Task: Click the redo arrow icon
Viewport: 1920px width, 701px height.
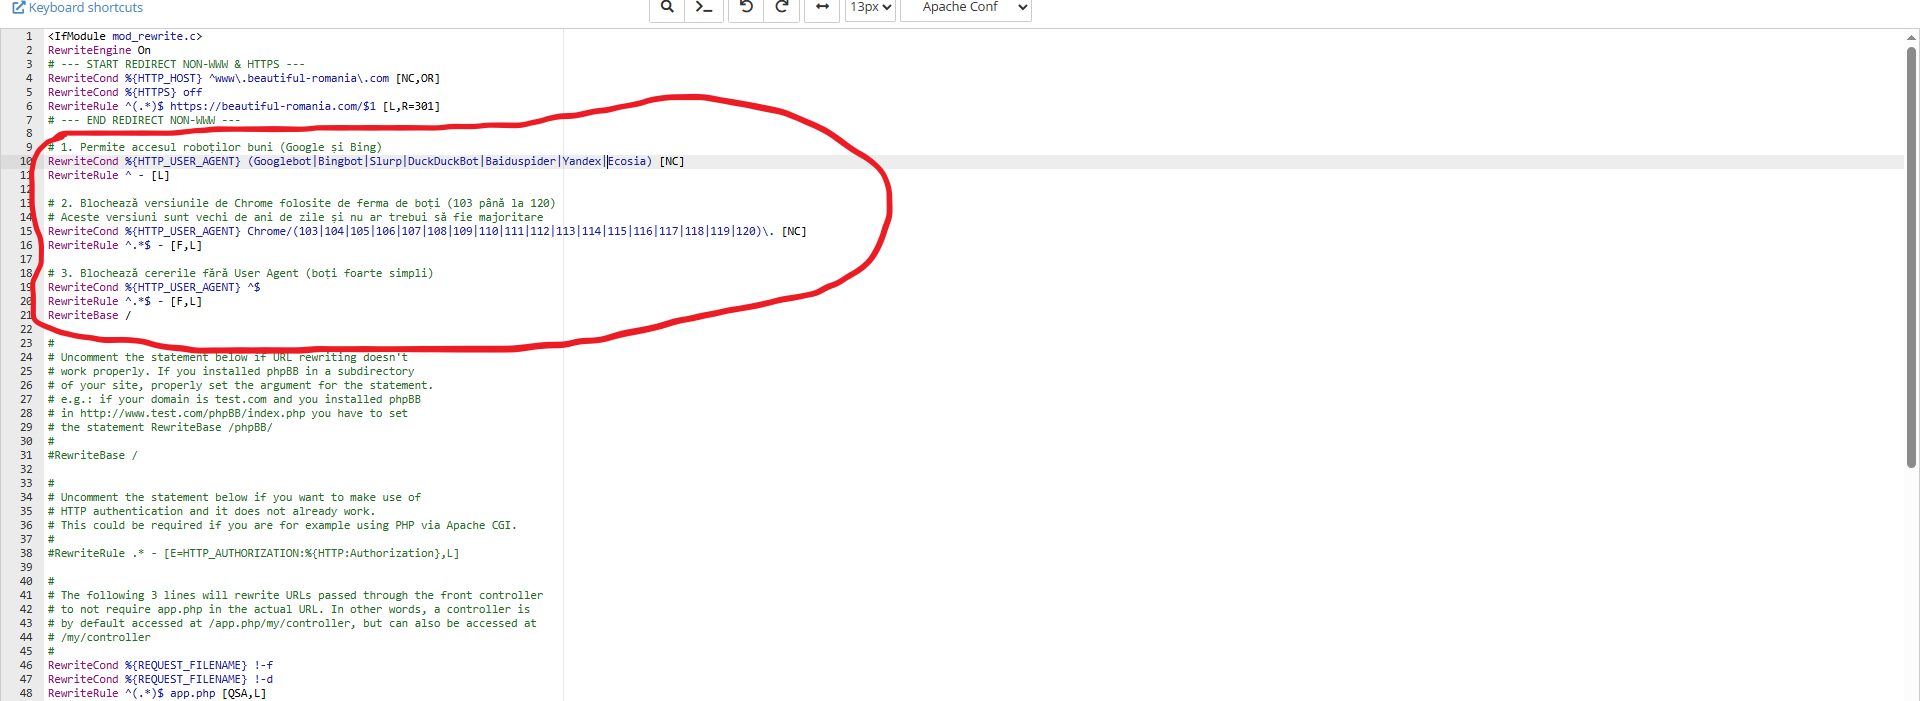Action: [782, 7]
